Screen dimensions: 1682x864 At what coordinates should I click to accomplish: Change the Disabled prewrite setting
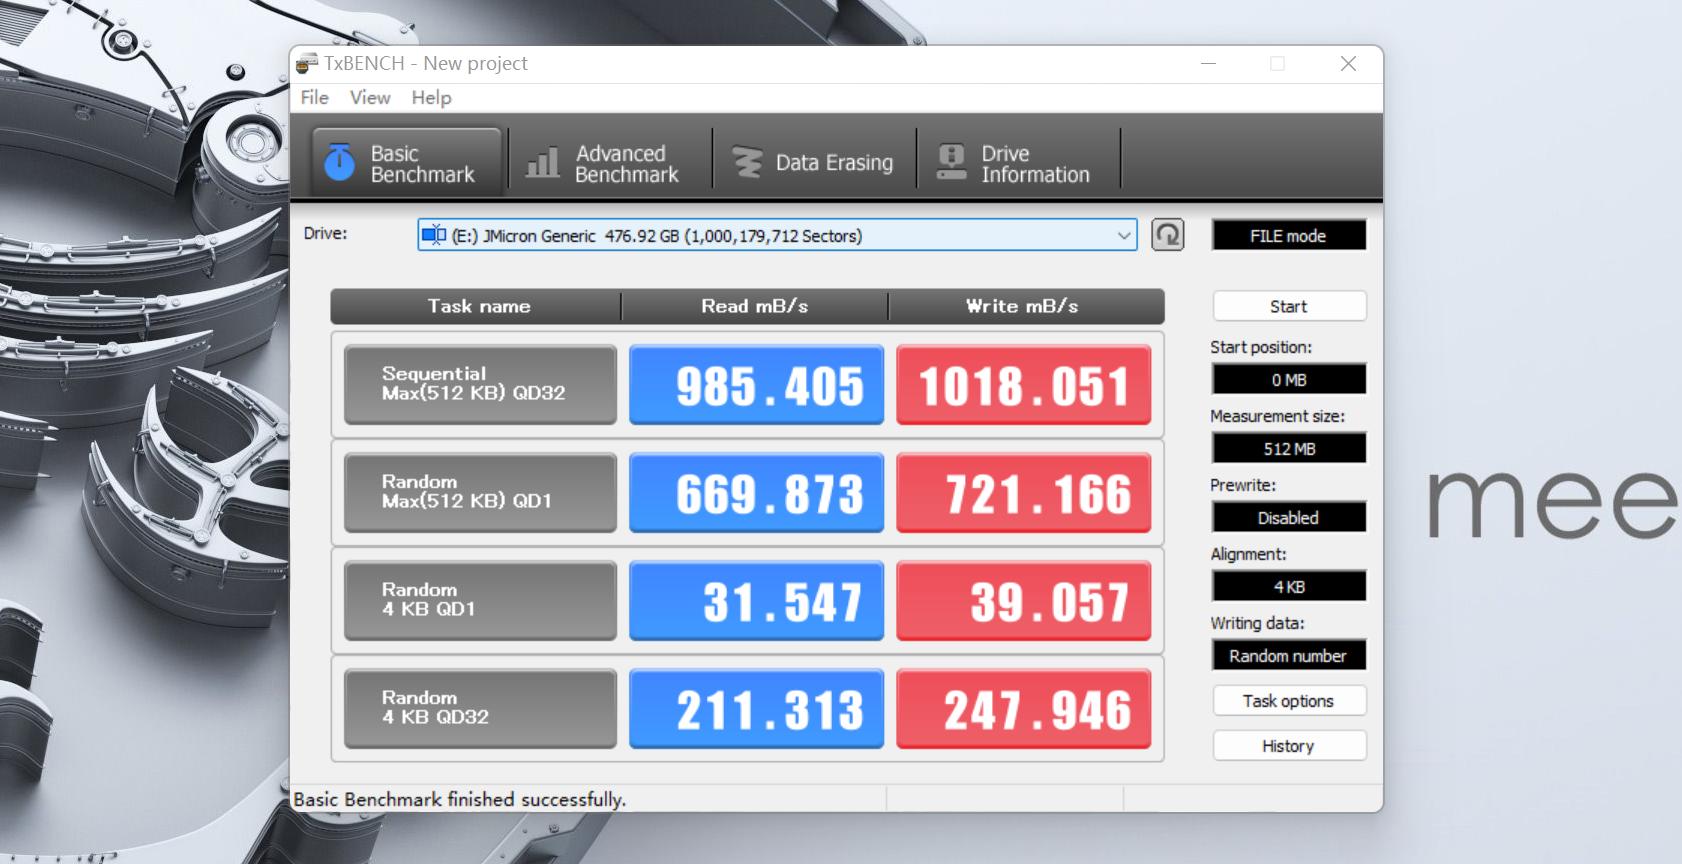coord(1289,518)
